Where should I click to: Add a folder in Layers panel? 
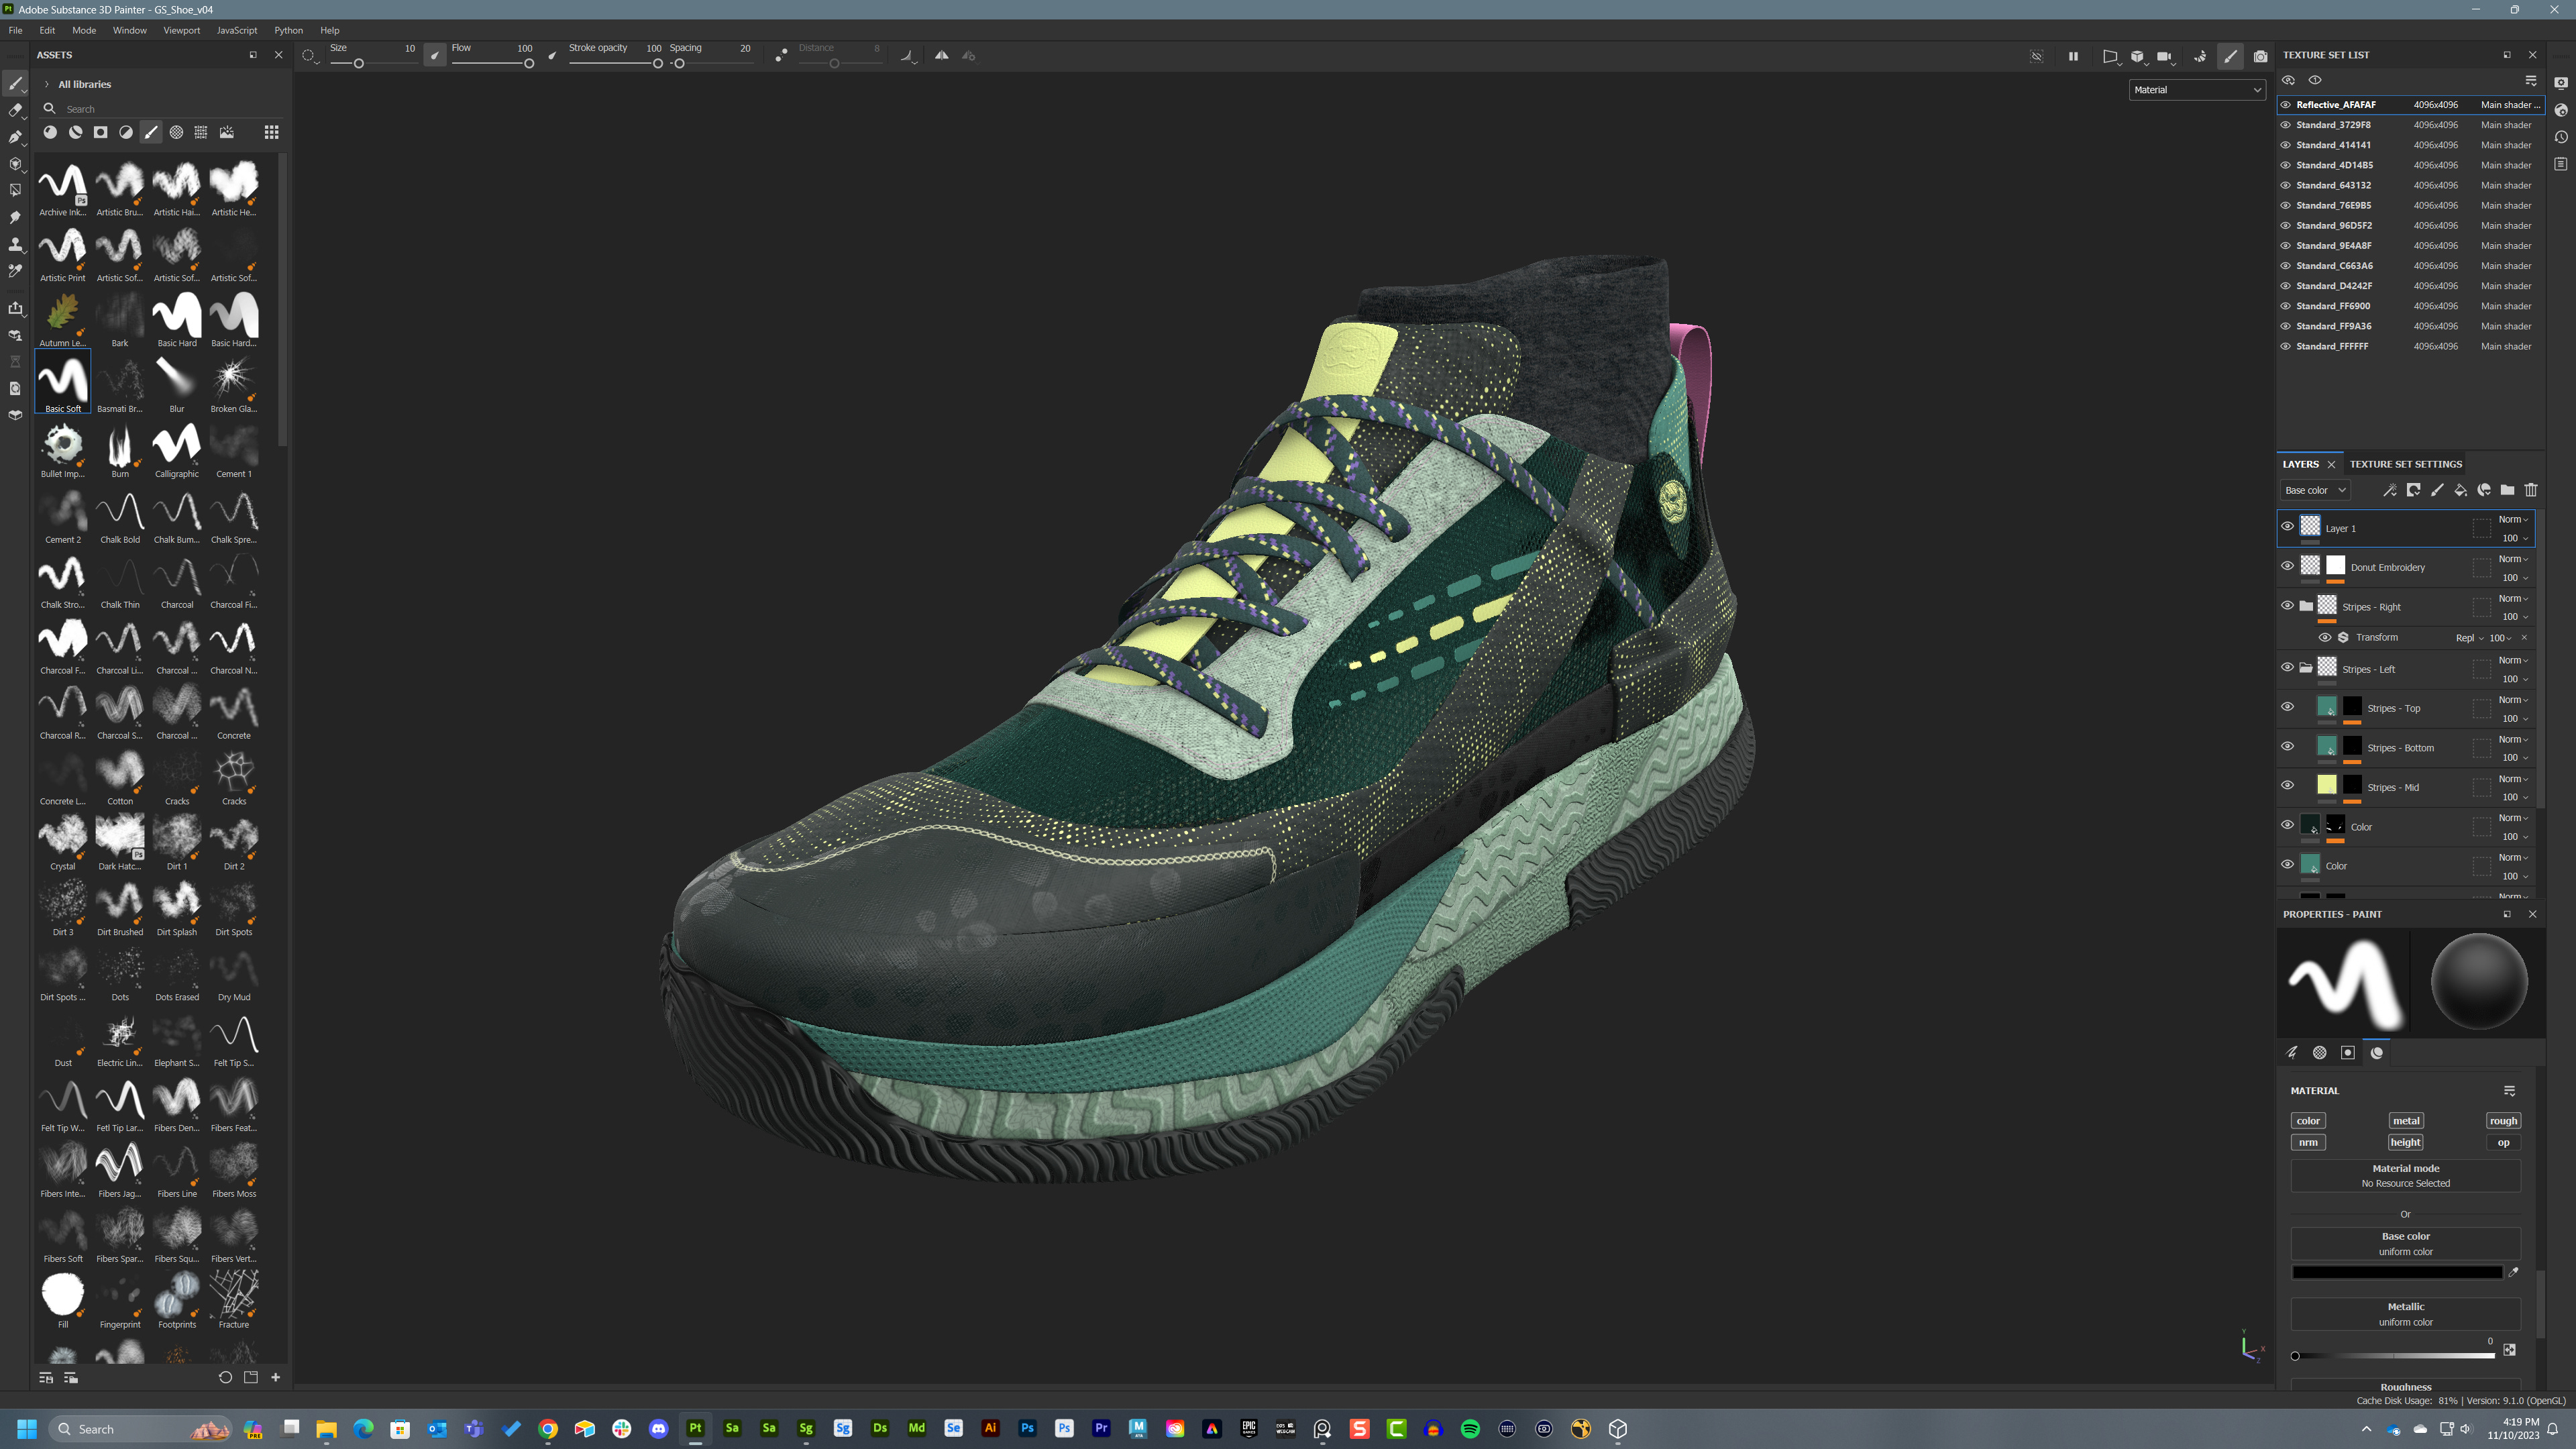click(2507, 490)
